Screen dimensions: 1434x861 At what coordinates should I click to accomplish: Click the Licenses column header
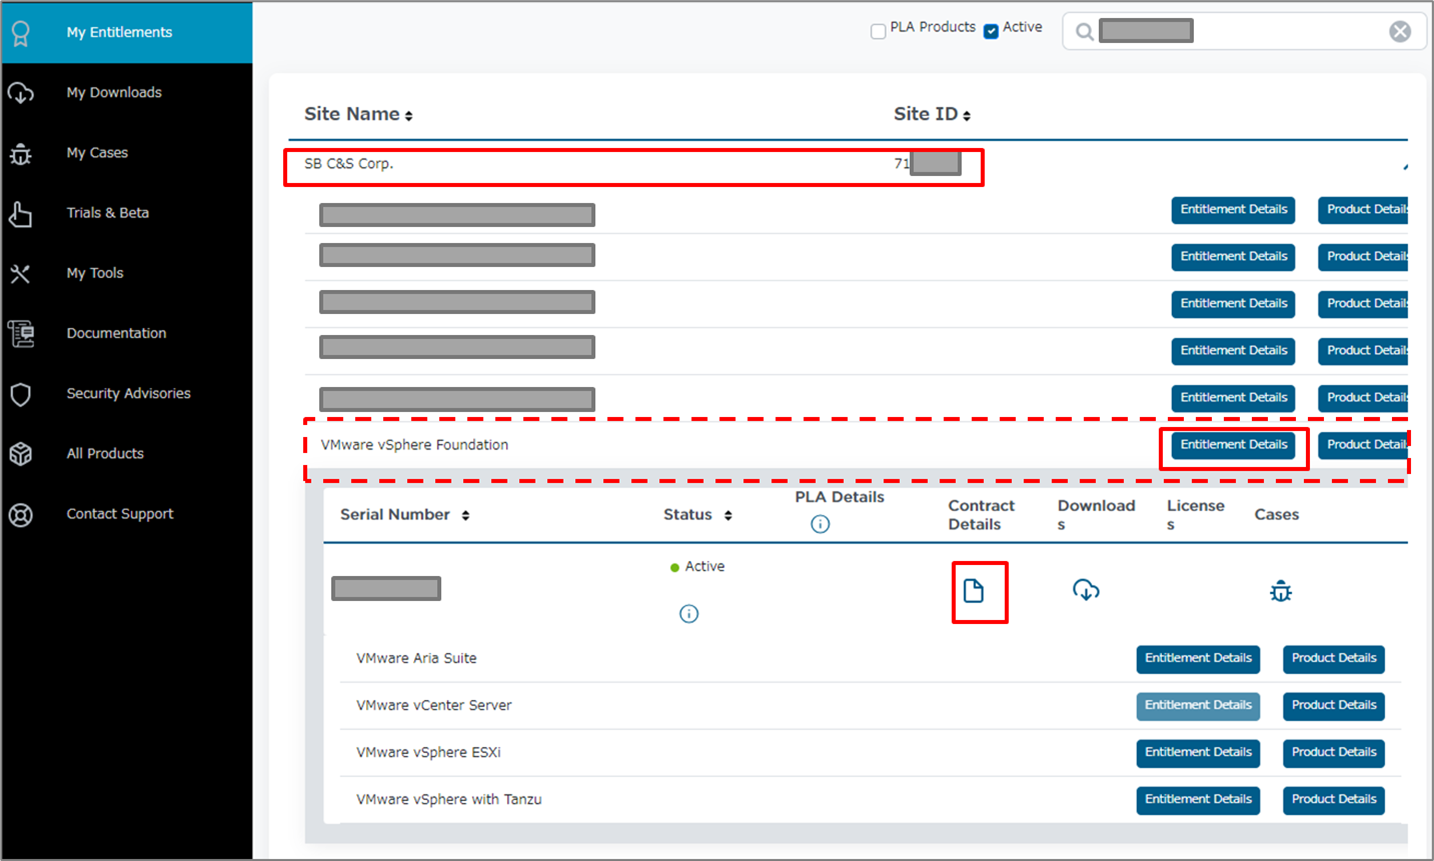pyautogui.click(x=1196, y=515)
